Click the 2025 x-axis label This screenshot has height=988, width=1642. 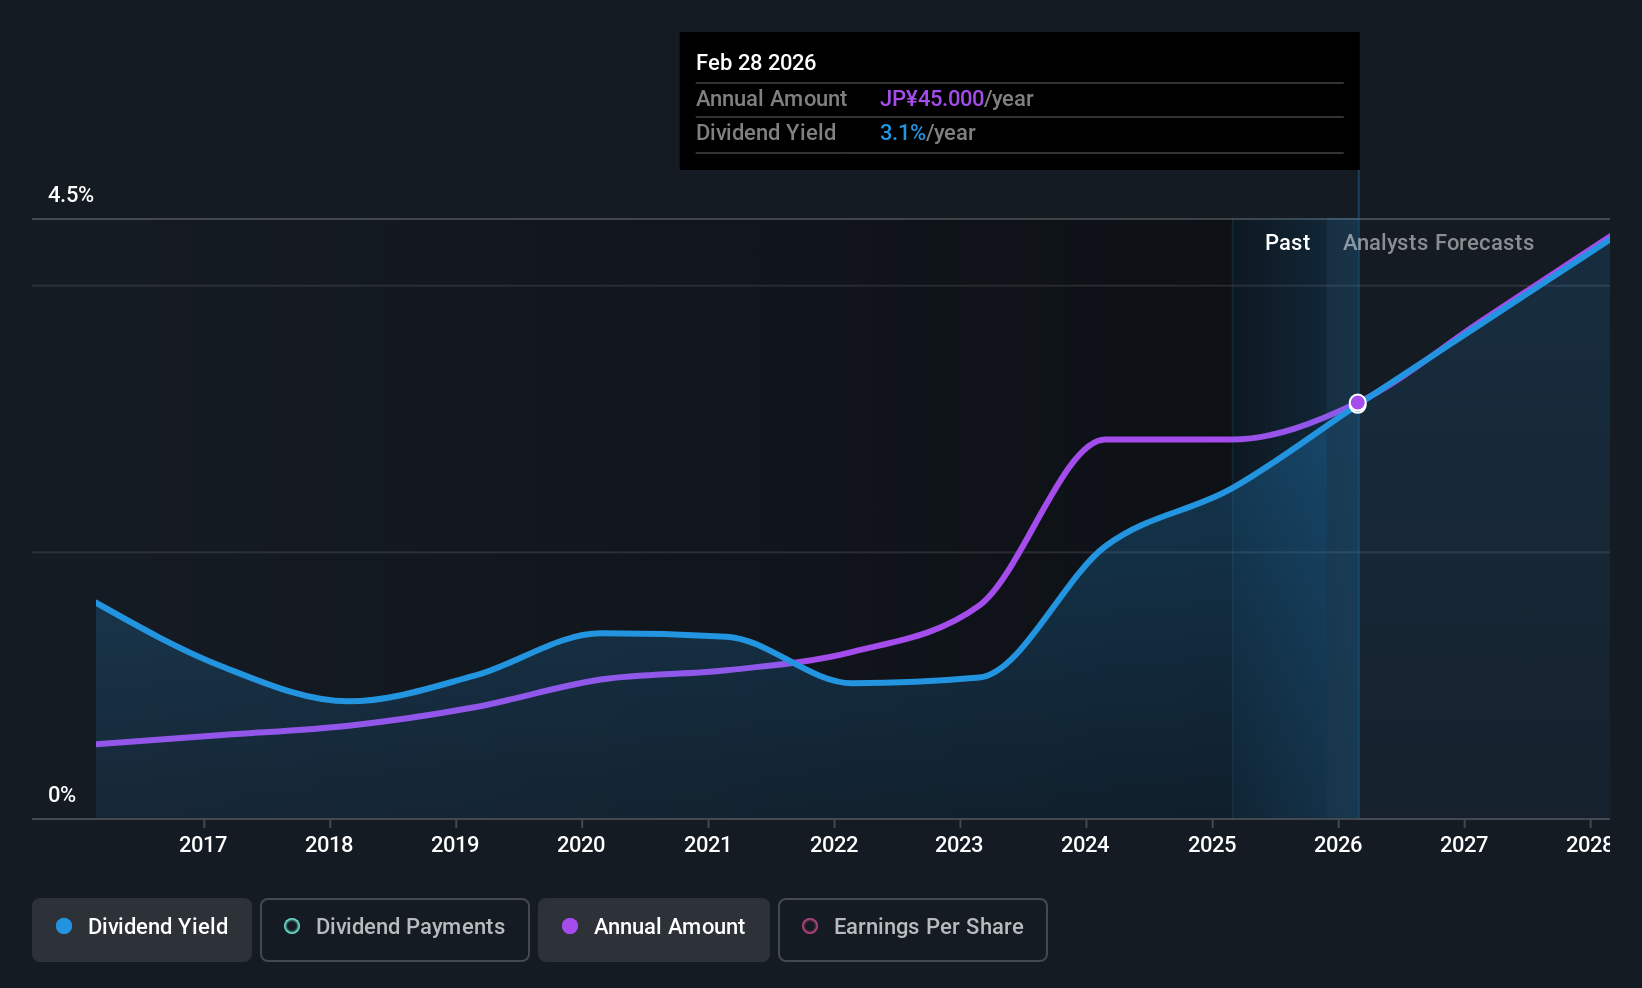(1212, 845)
